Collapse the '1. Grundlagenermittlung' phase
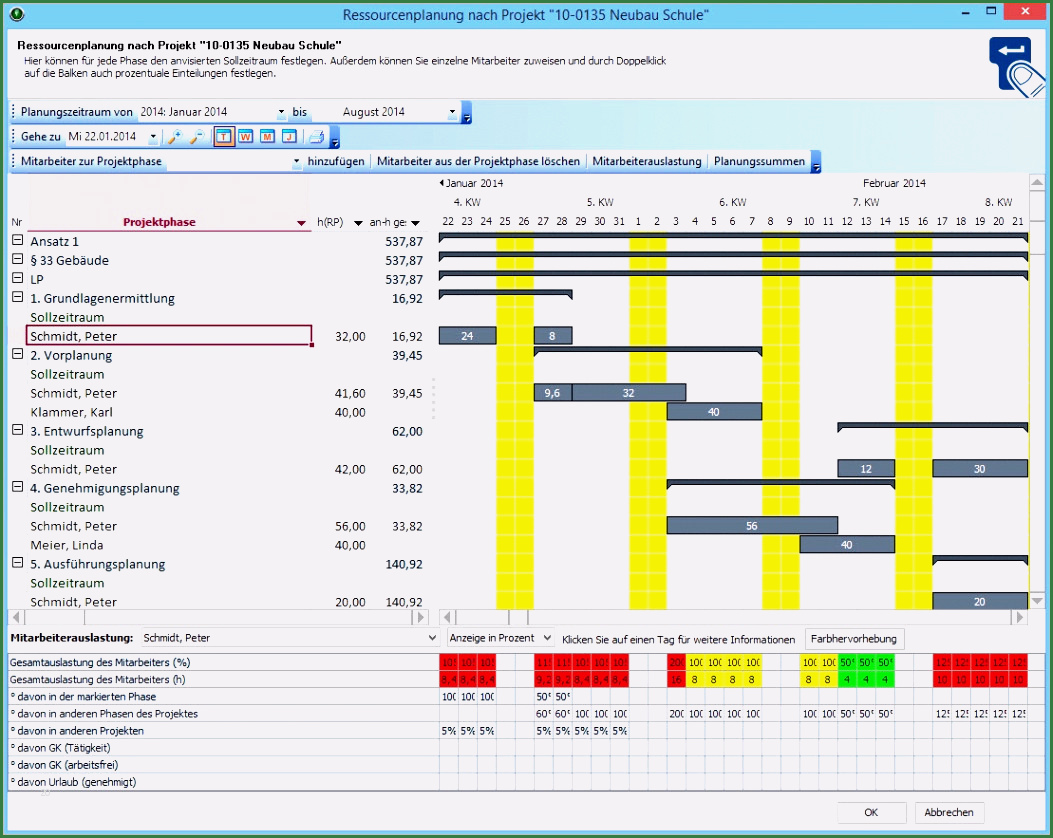 coord(17,298)
